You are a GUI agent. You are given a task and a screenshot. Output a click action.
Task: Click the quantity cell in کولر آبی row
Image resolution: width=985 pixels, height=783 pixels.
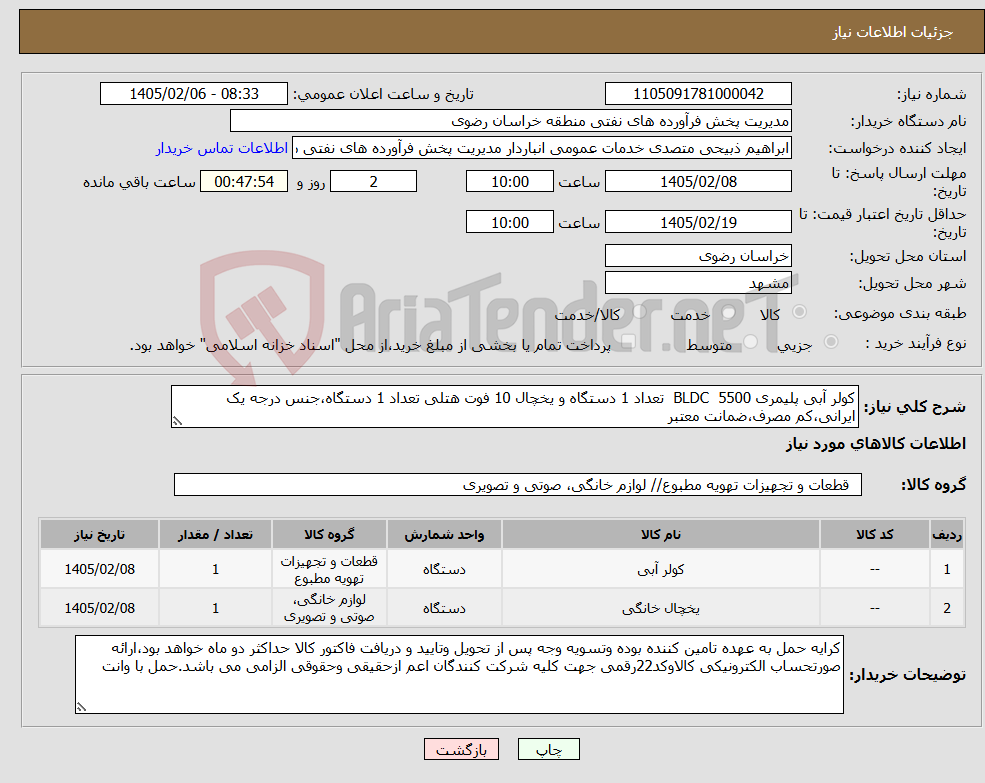pos(215,569)
